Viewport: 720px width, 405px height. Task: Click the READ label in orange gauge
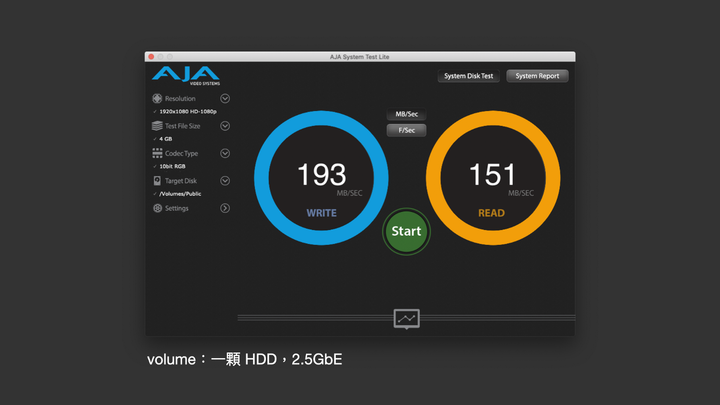(491, 213)
